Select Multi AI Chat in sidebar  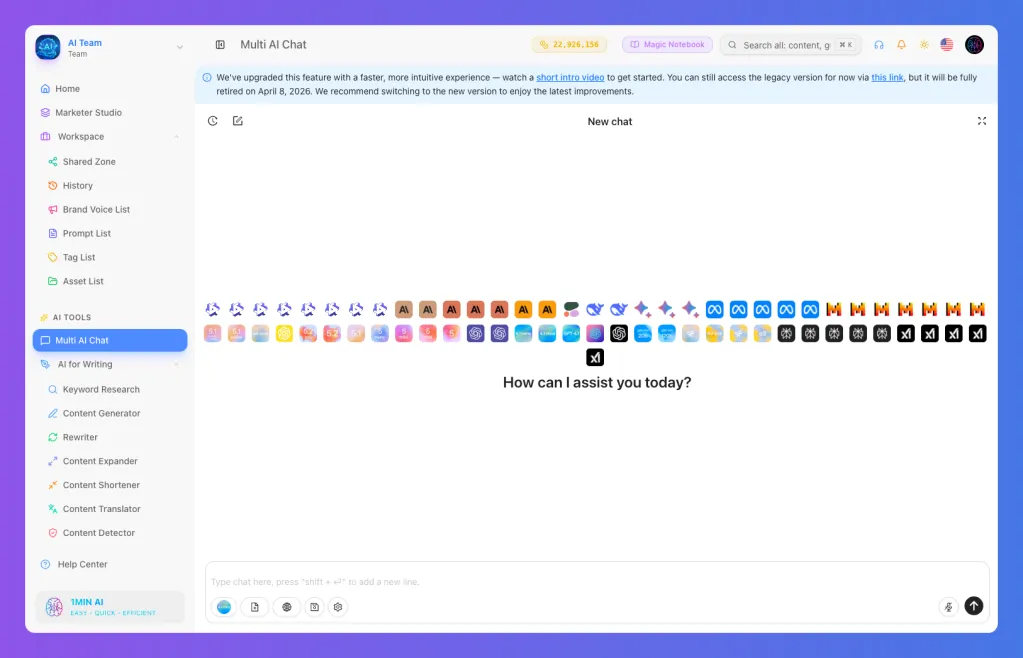[x=110, y=340]
